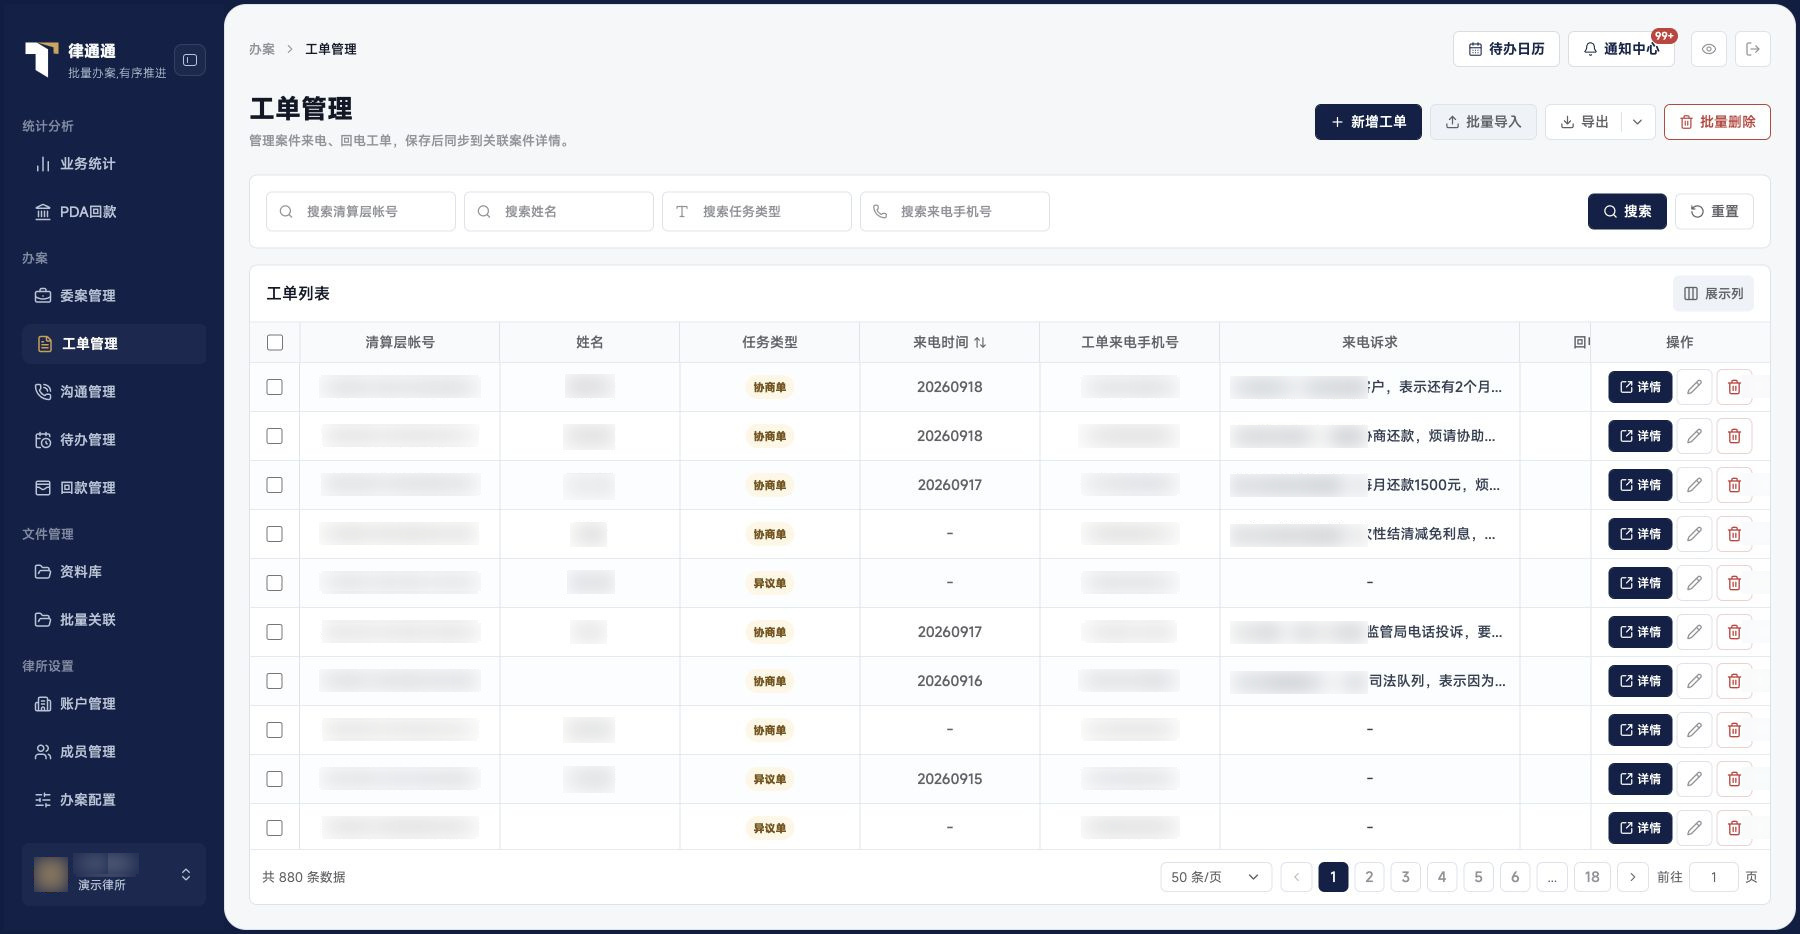The image size is (1800, 934).
Task: Open 待办日历 calendar button
Action: tap(1506, 49)
